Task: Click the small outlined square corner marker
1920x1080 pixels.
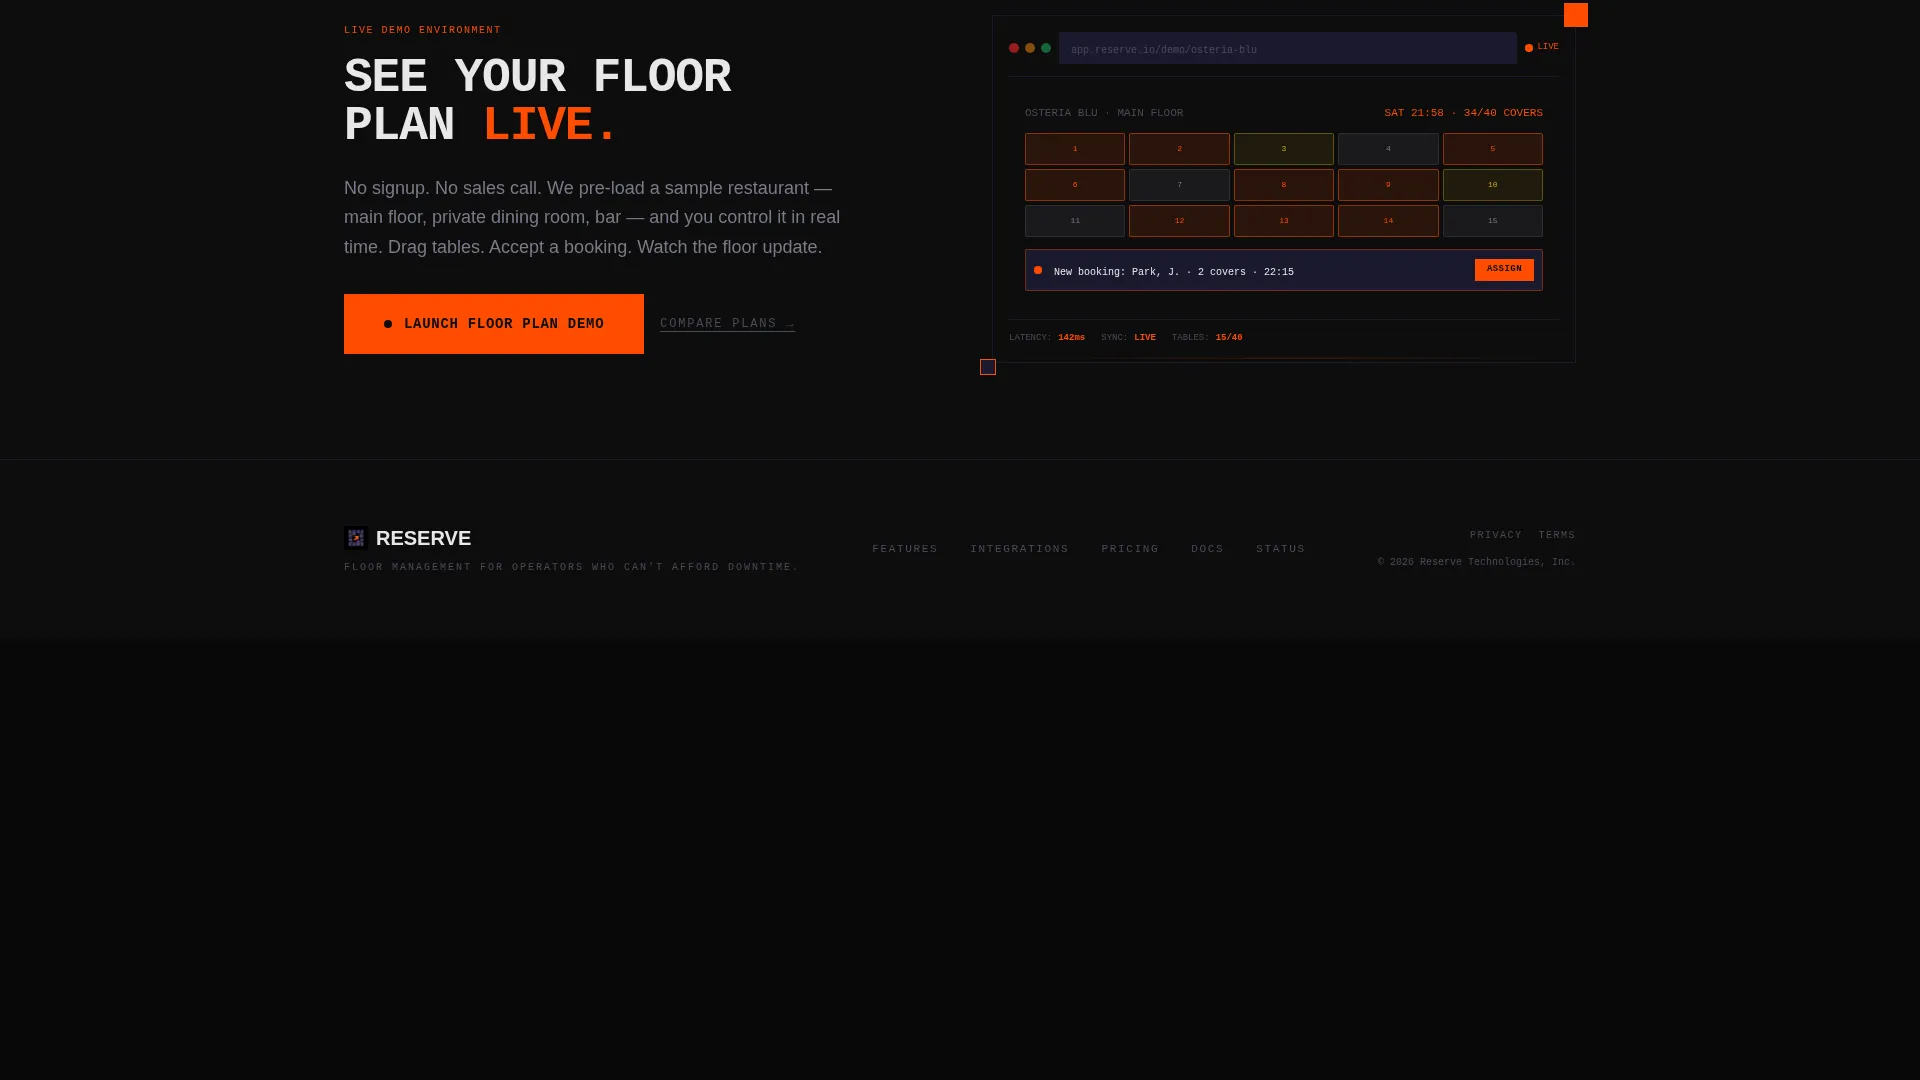Action: (x=988, y=367)
